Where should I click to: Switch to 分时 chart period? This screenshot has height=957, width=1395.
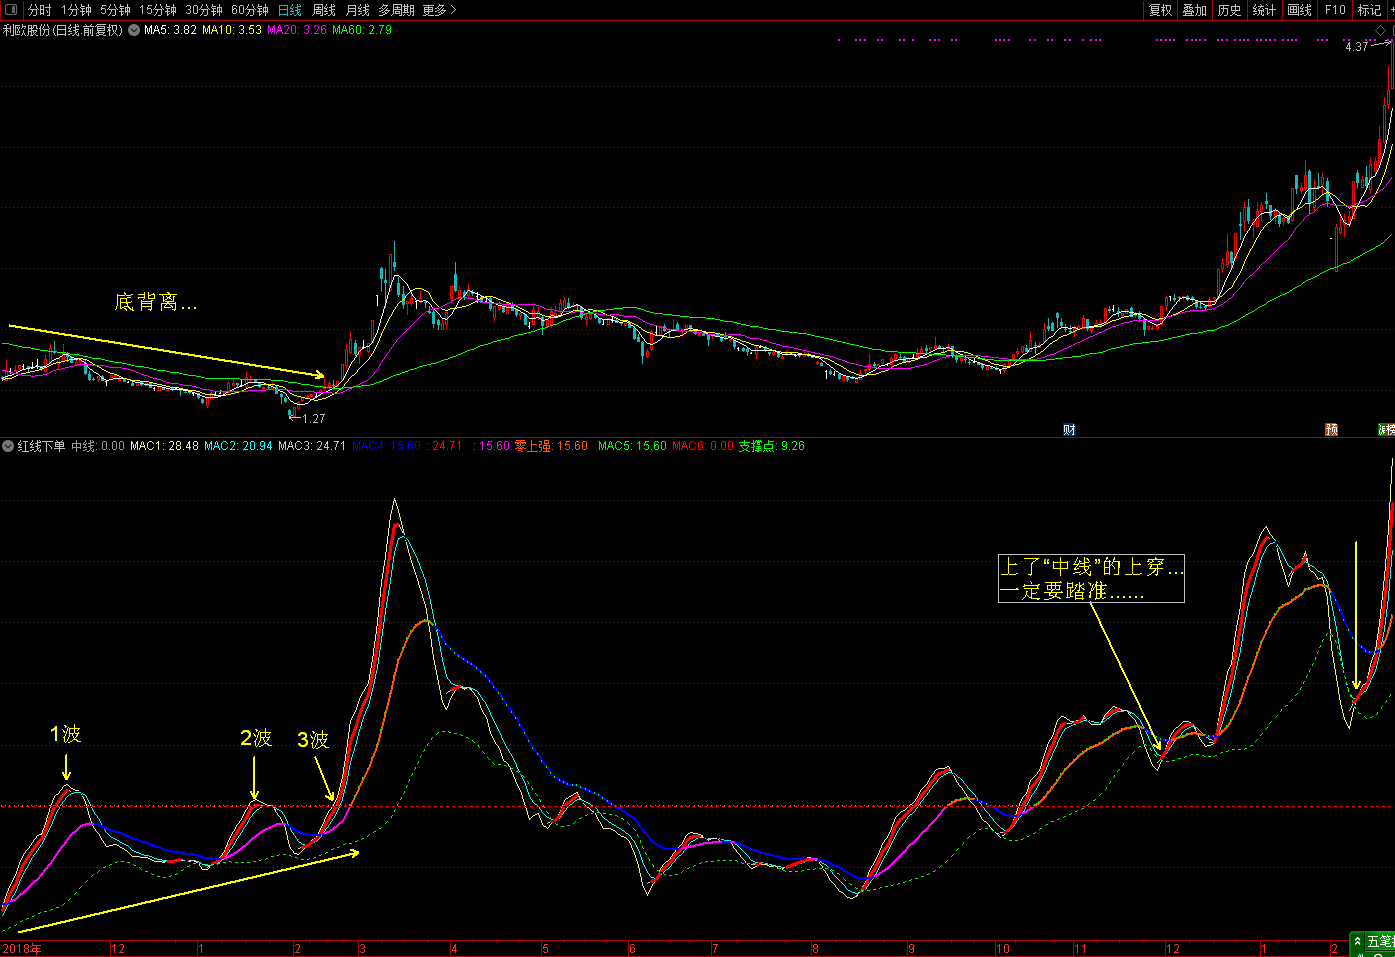40,10
